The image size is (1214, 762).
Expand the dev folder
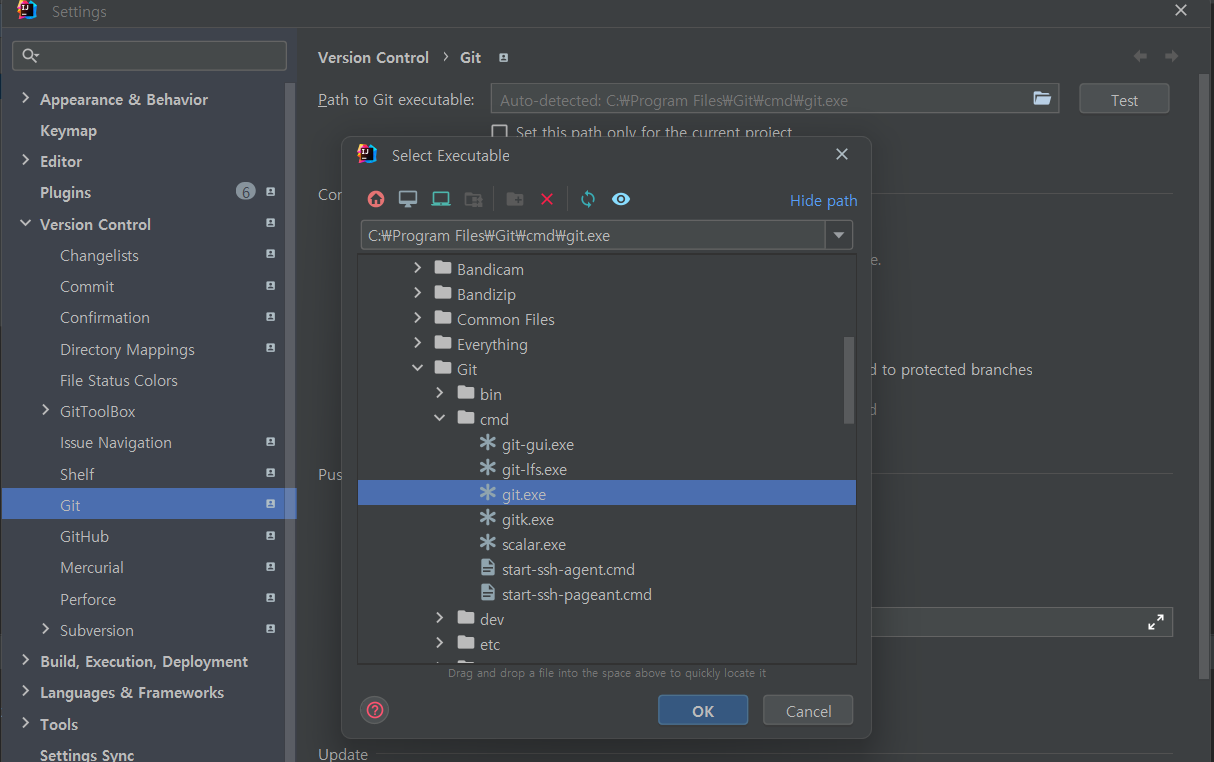pyautogui.click(x=440, y=619)
